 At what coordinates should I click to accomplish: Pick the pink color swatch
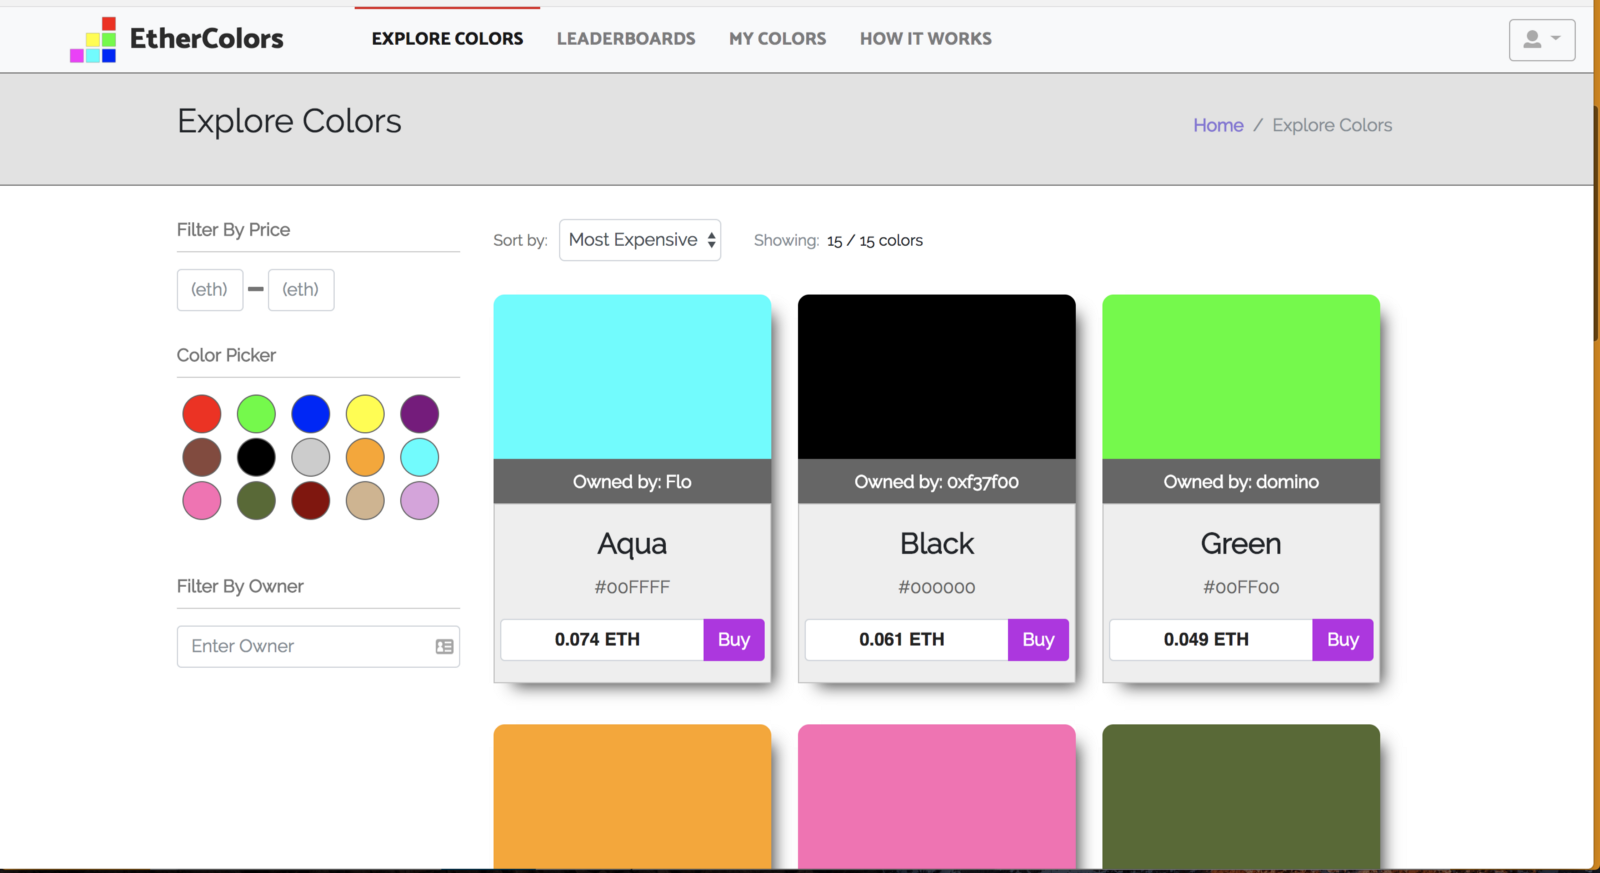202,501
